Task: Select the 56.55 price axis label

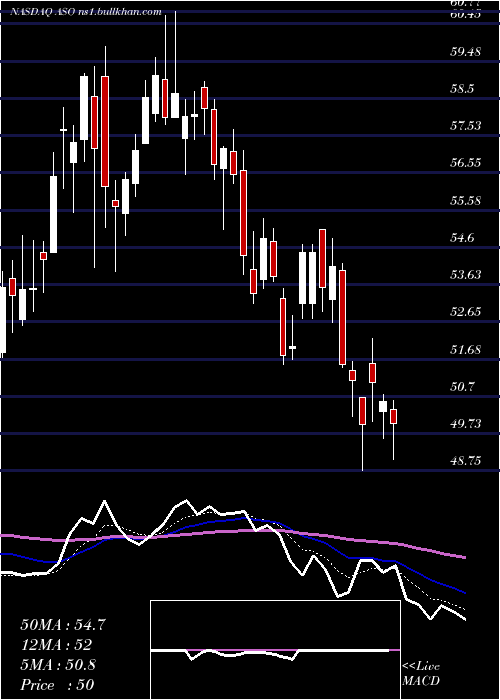Action: click(466, 162)
